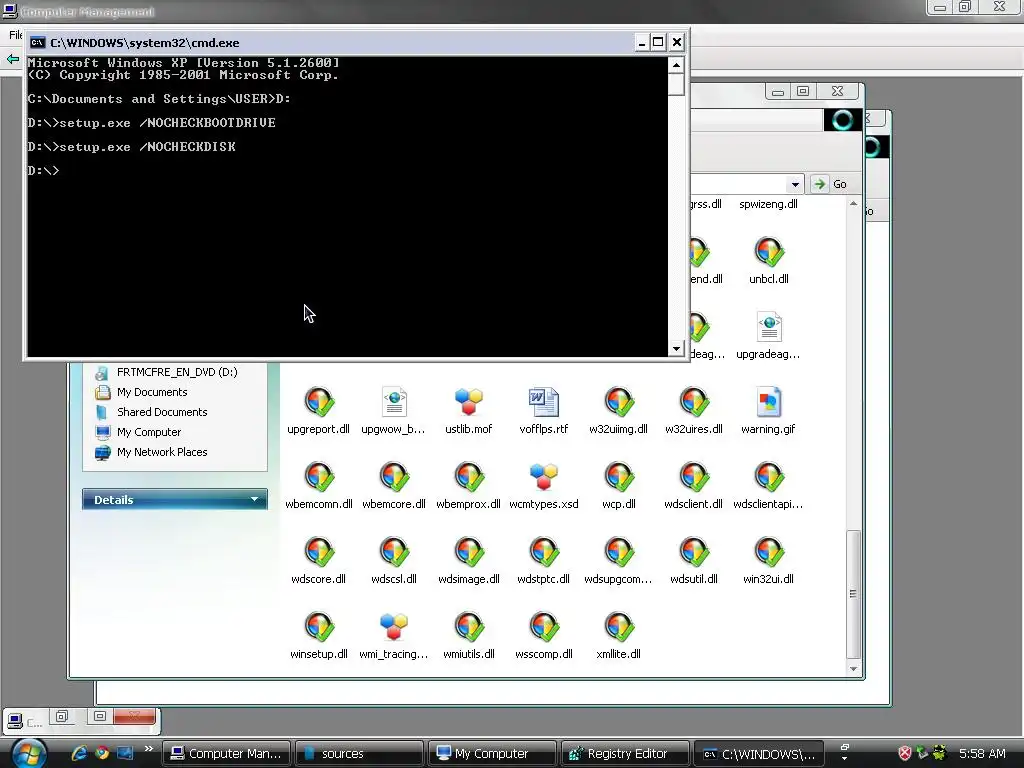Select the wbemprox.dll file icon
The image size is (1024, 768).
(x=469, y=477)
